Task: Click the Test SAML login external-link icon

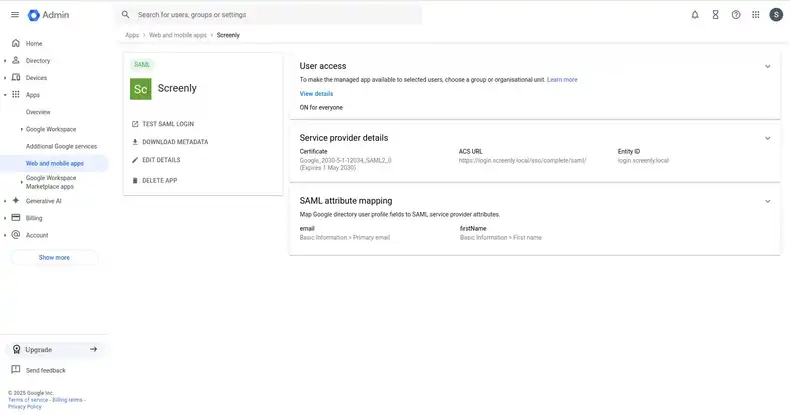Action: click(135, 124)
